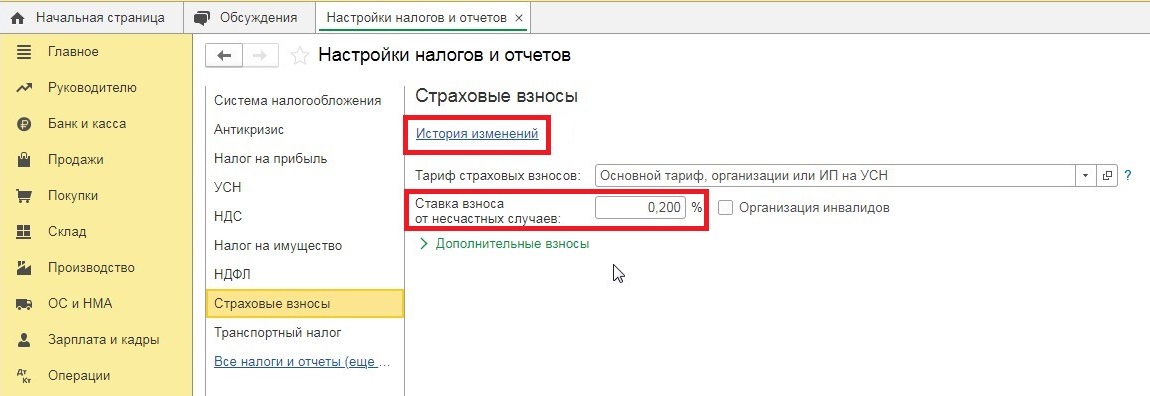The image size is (1150, 396).
Task: Click the truck icon for ОС и НМА
Action: point(24,304)
